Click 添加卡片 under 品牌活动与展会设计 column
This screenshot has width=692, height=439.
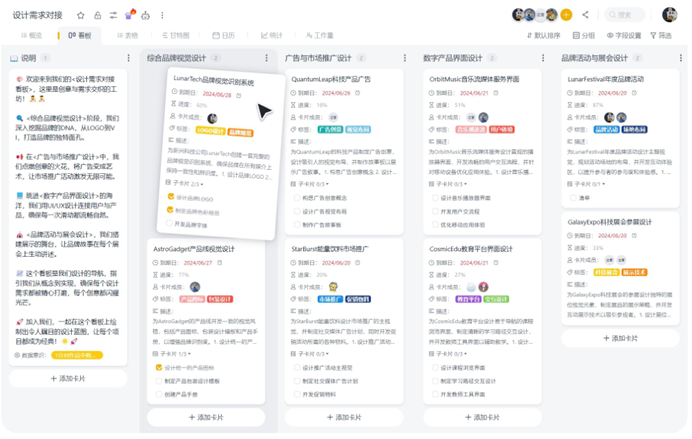(x=621, y=338)
